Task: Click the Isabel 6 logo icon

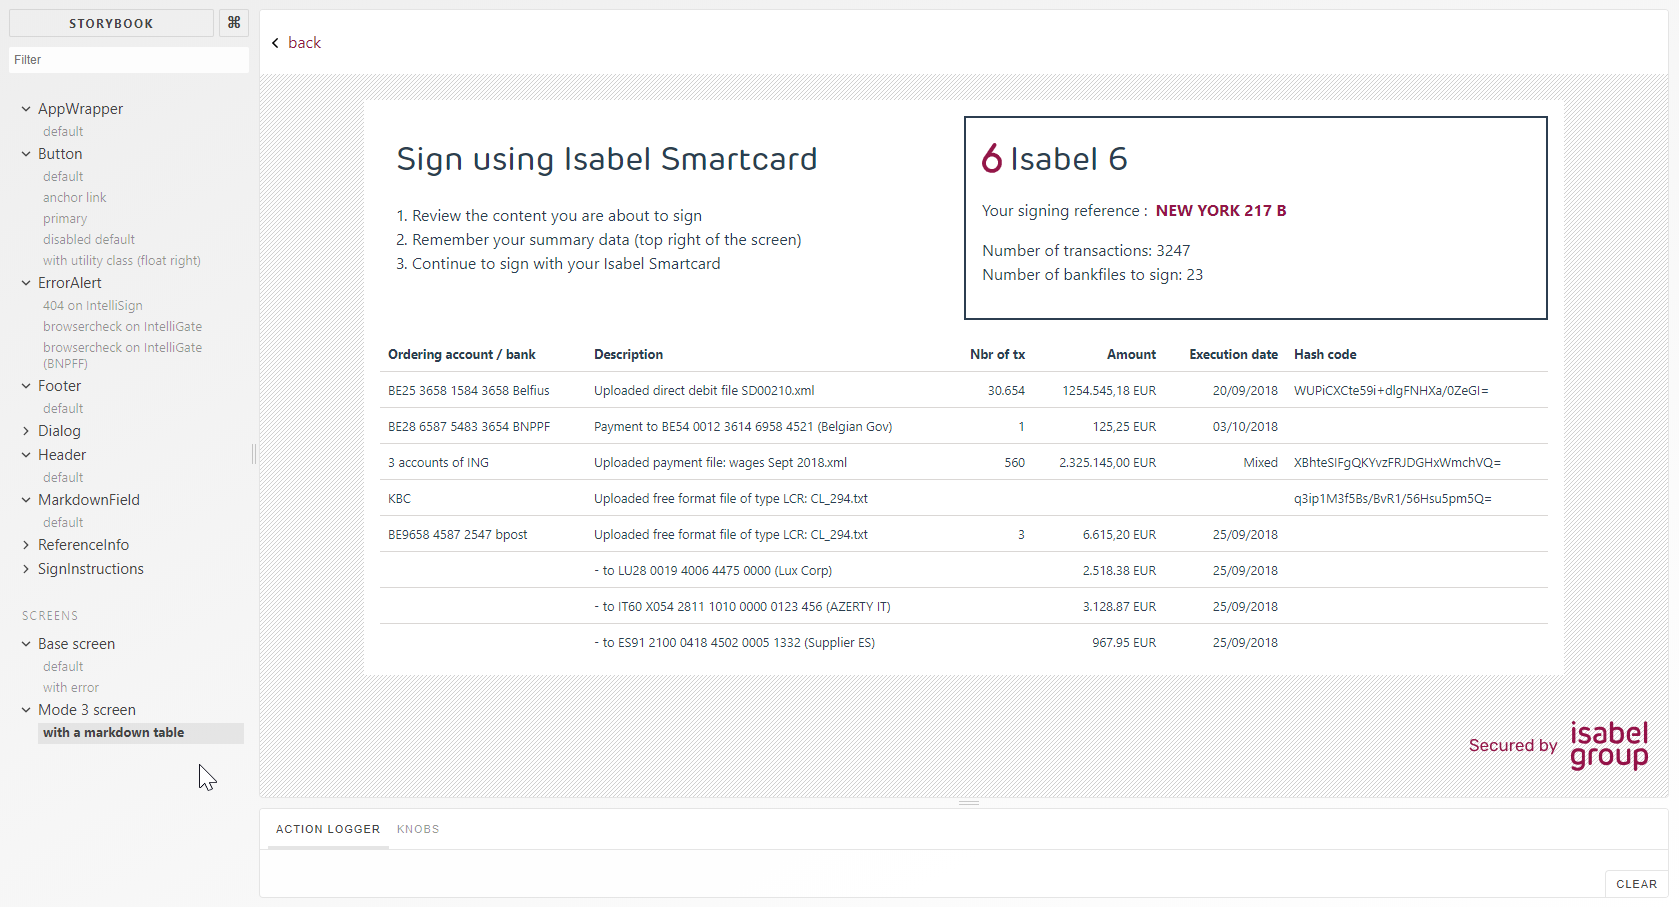Action: click(x=992, y=159)
